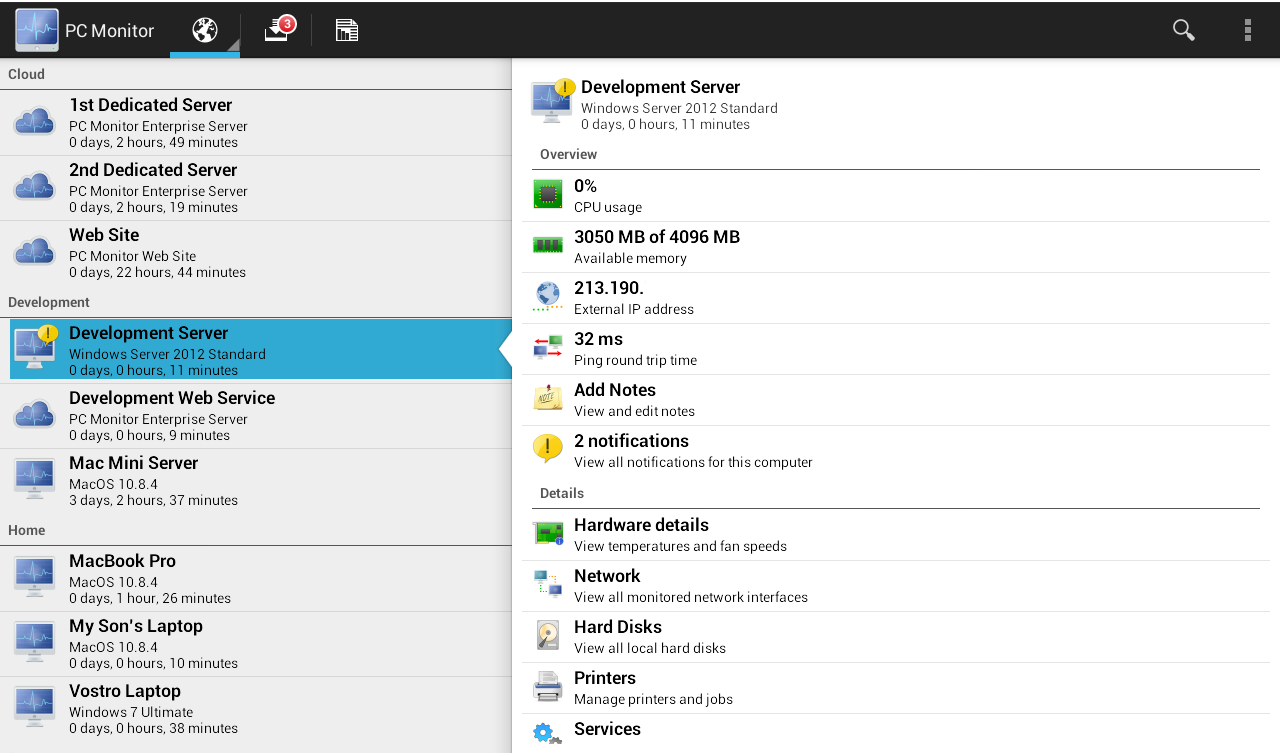Viewport: 1280px width, 753px height.
Task: Select the 1st Dedicated Server entry
Action: click(256, 123)
